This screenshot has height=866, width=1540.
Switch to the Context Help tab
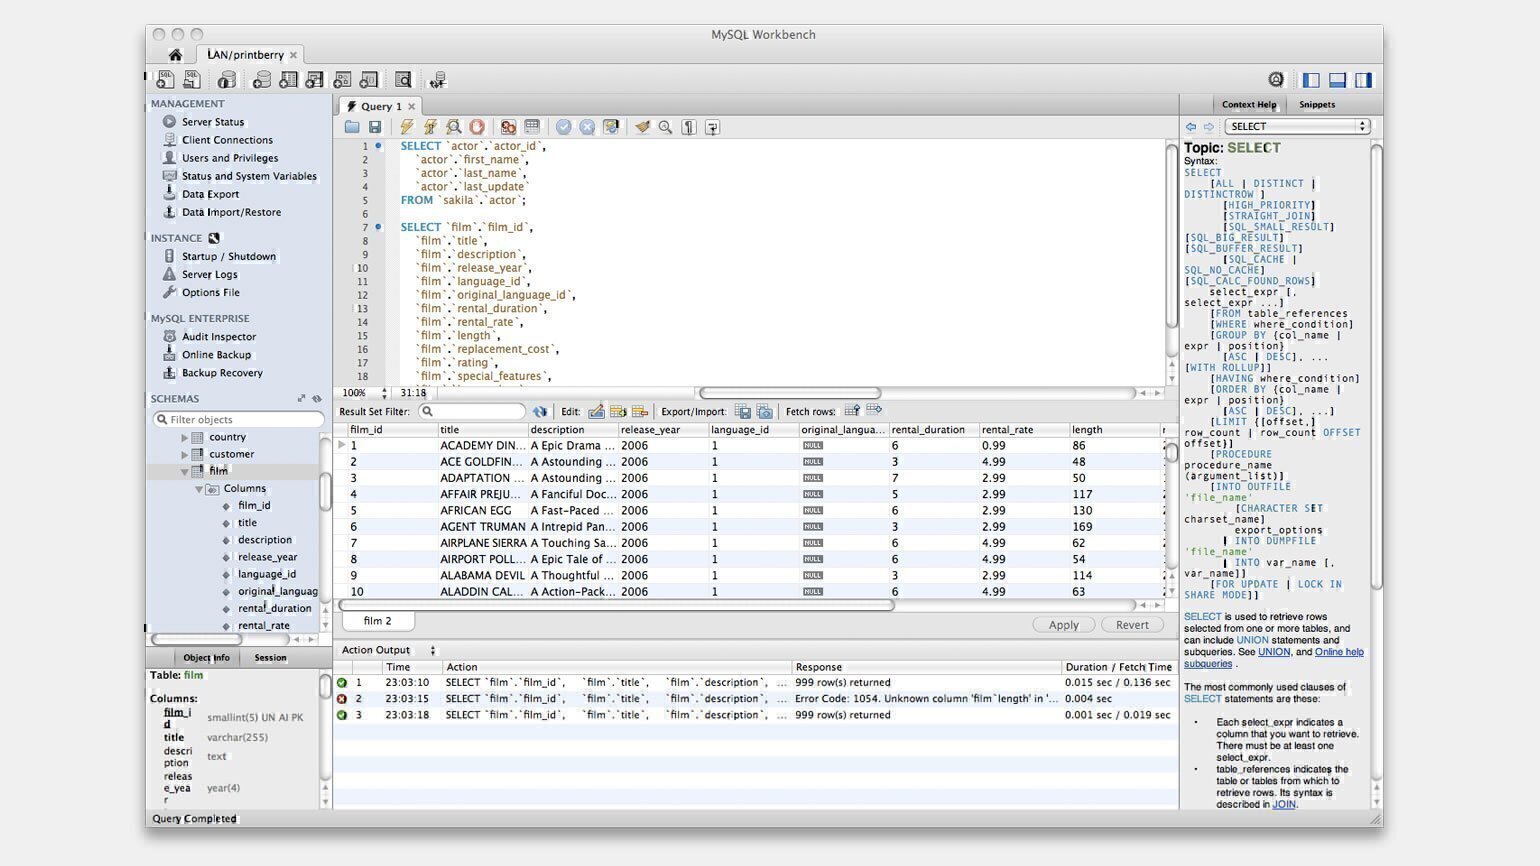[x=1249, y=104]
